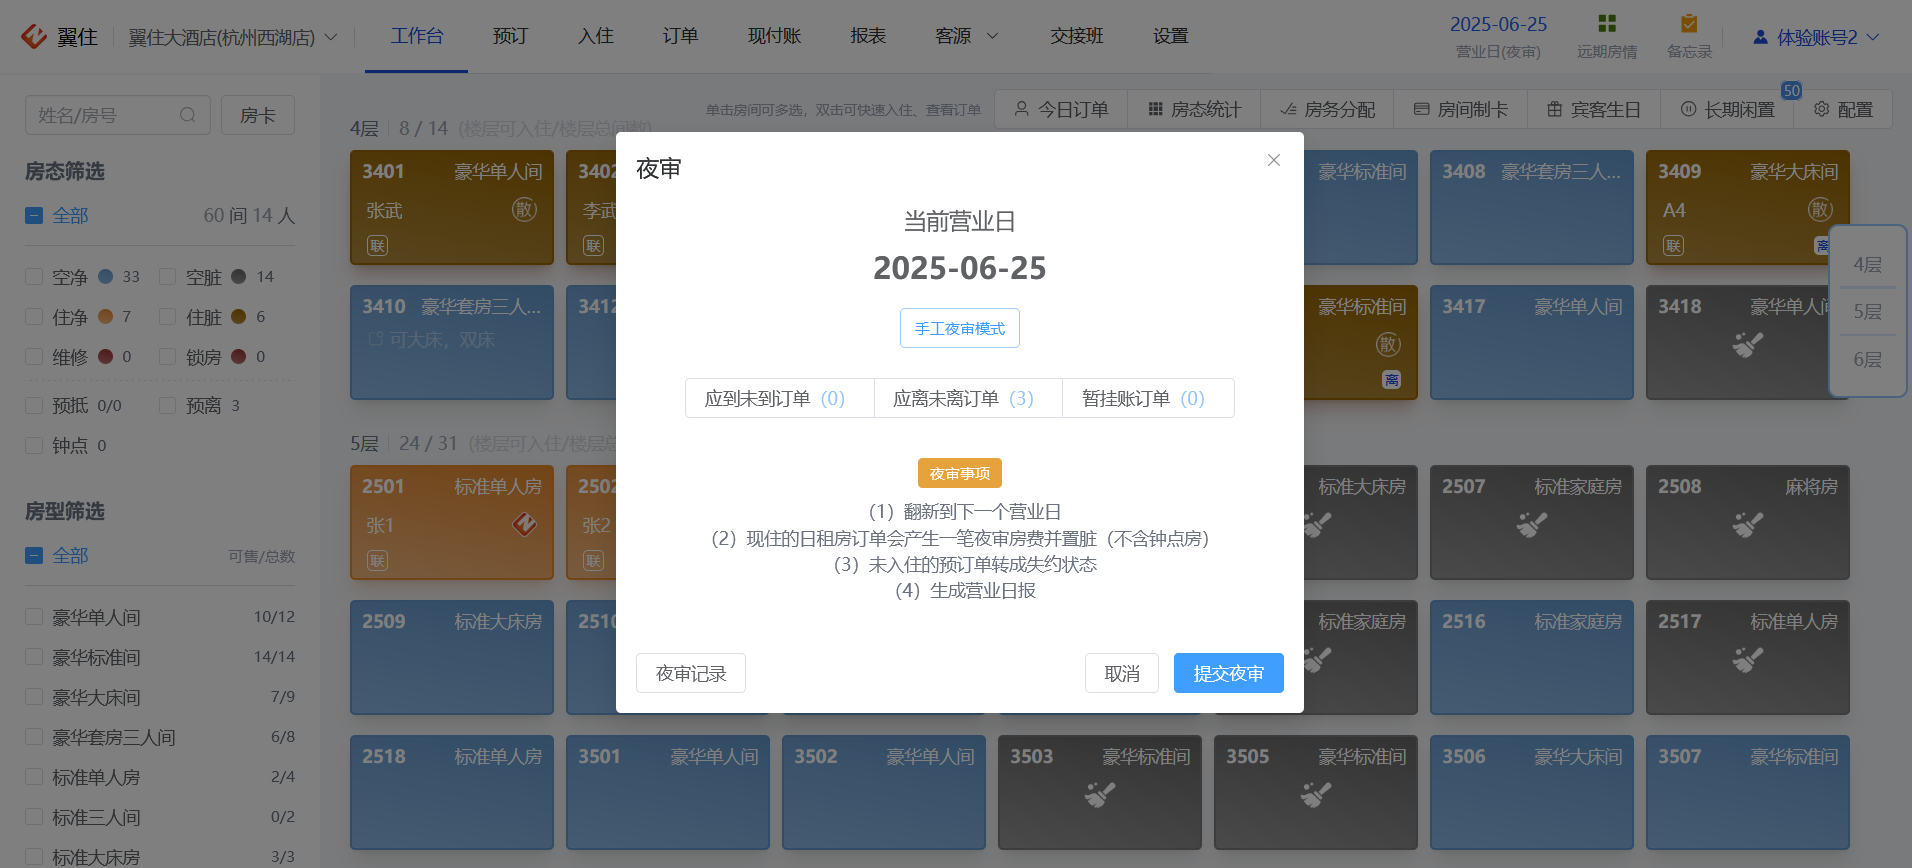Screen dimensions: 1912x868
Task: Click the cleaning broom icon on room 3418
Action: point(1748,345)
